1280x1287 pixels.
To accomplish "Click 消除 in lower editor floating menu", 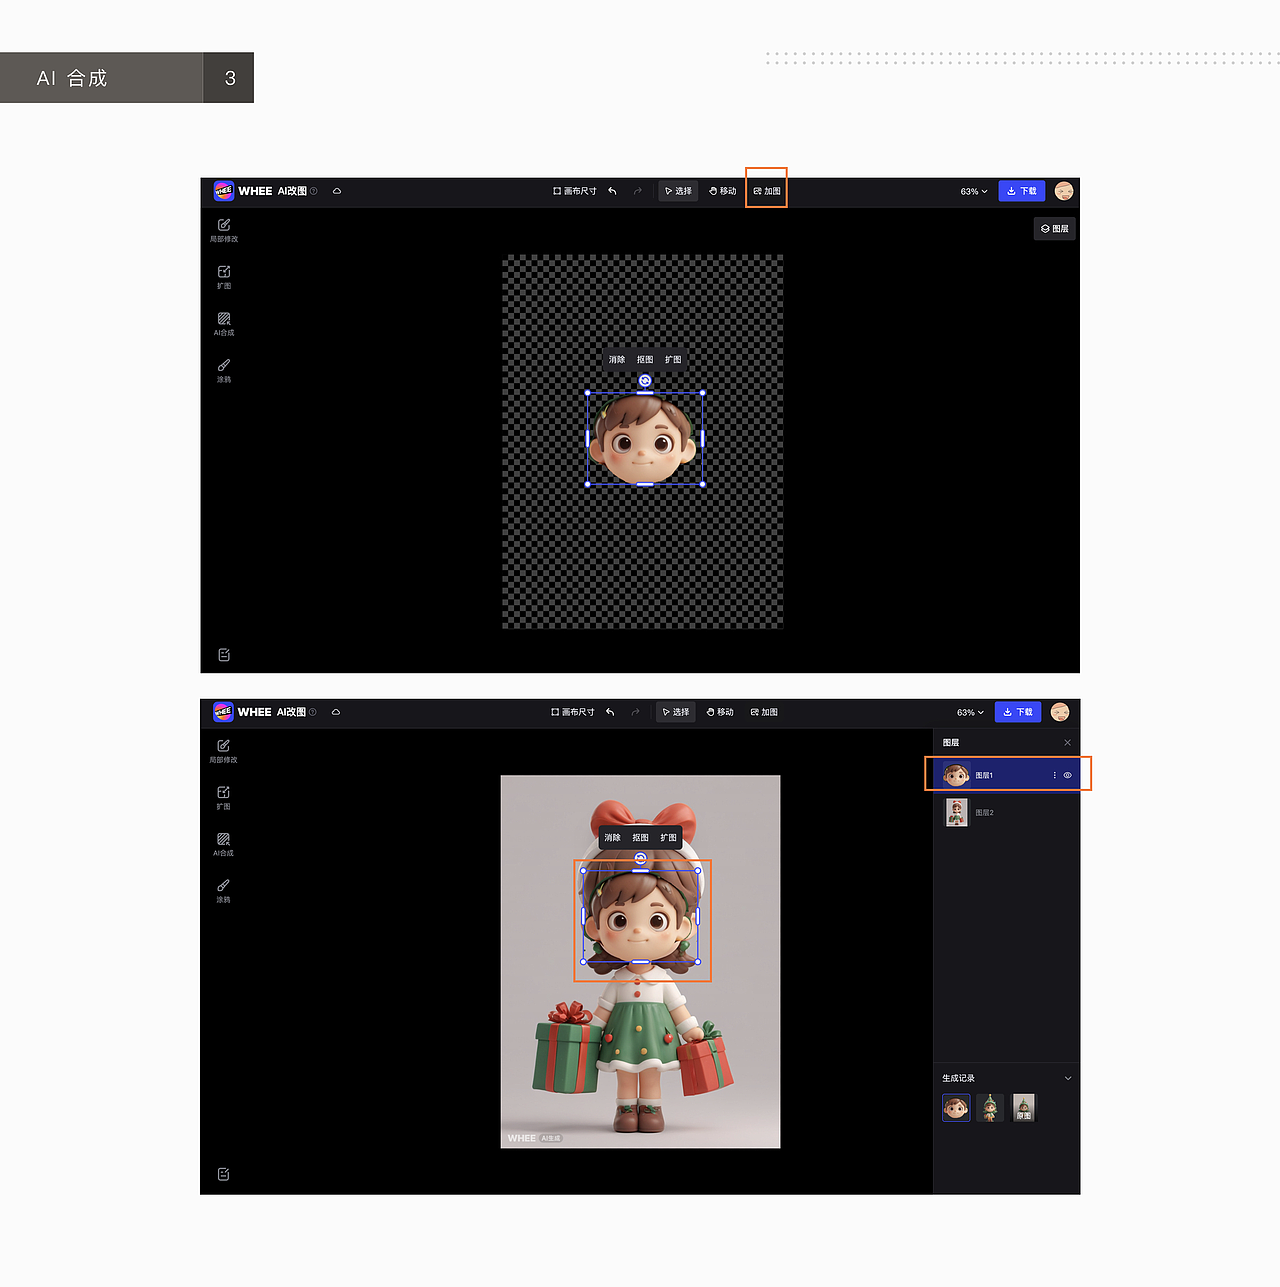I will (613, 838).
